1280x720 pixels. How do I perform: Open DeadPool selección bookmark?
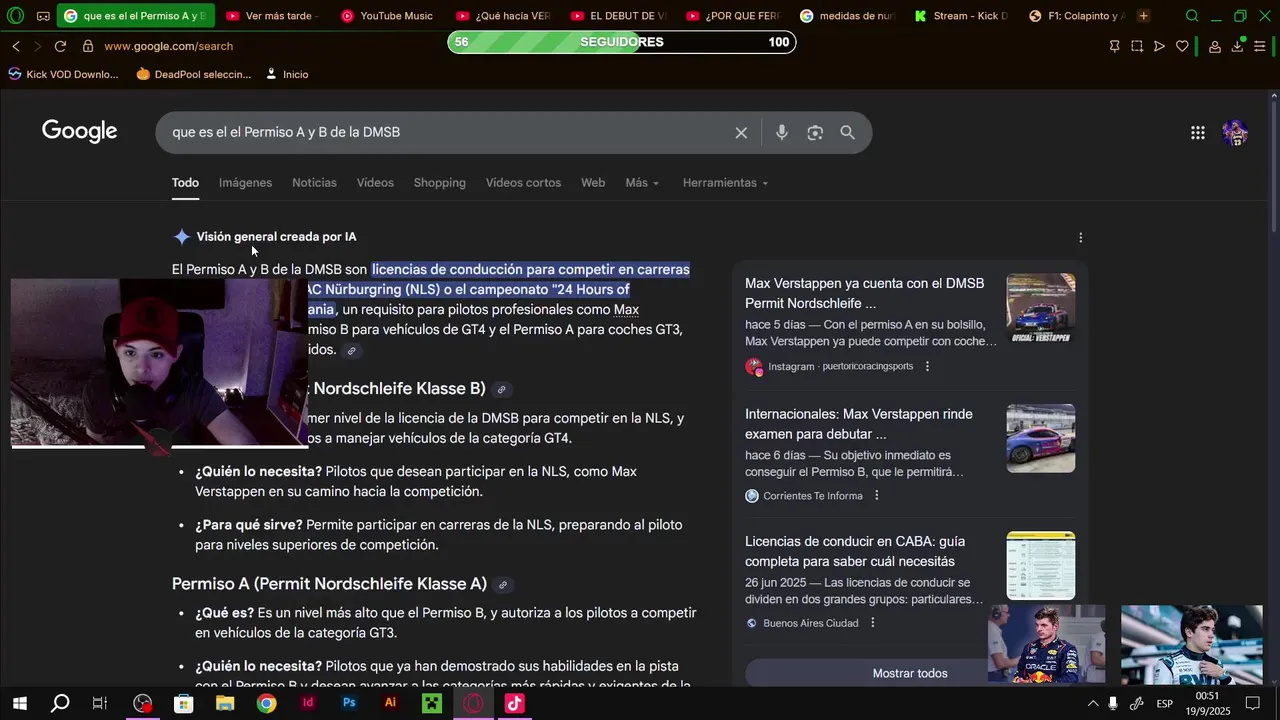[x=194, y=74]
